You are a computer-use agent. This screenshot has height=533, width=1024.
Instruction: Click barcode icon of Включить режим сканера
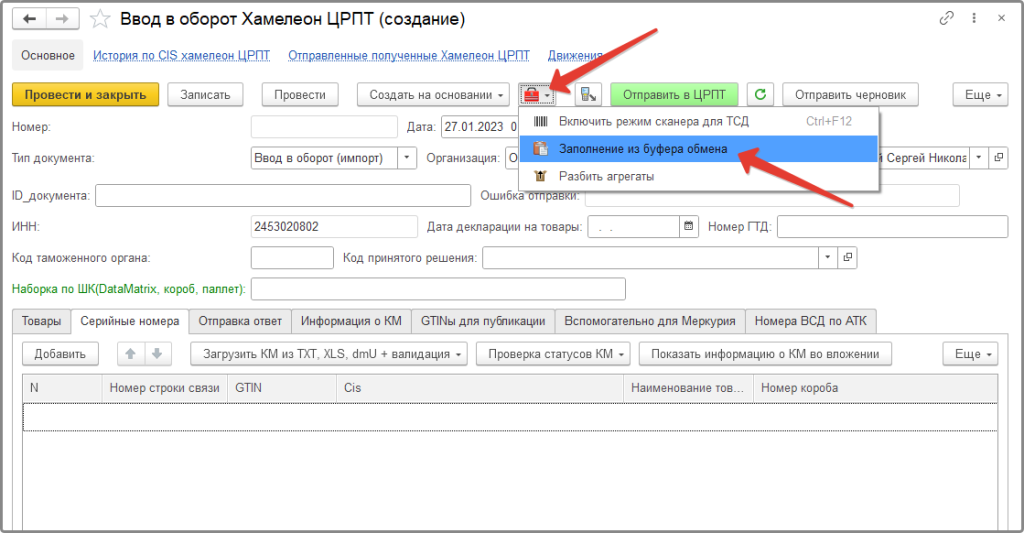point(541,121)
